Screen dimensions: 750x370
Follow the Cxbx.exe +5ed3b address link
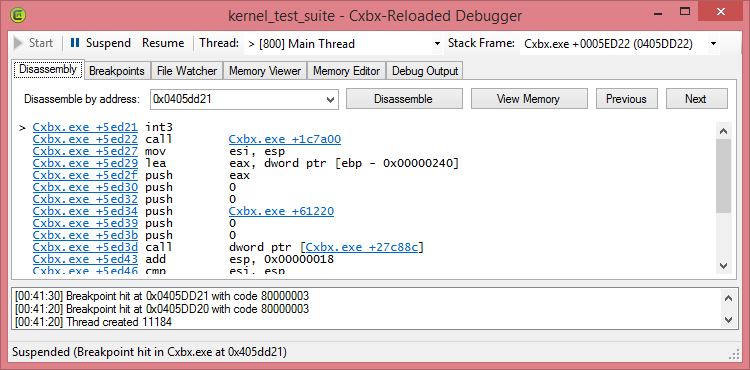point(85,235)
